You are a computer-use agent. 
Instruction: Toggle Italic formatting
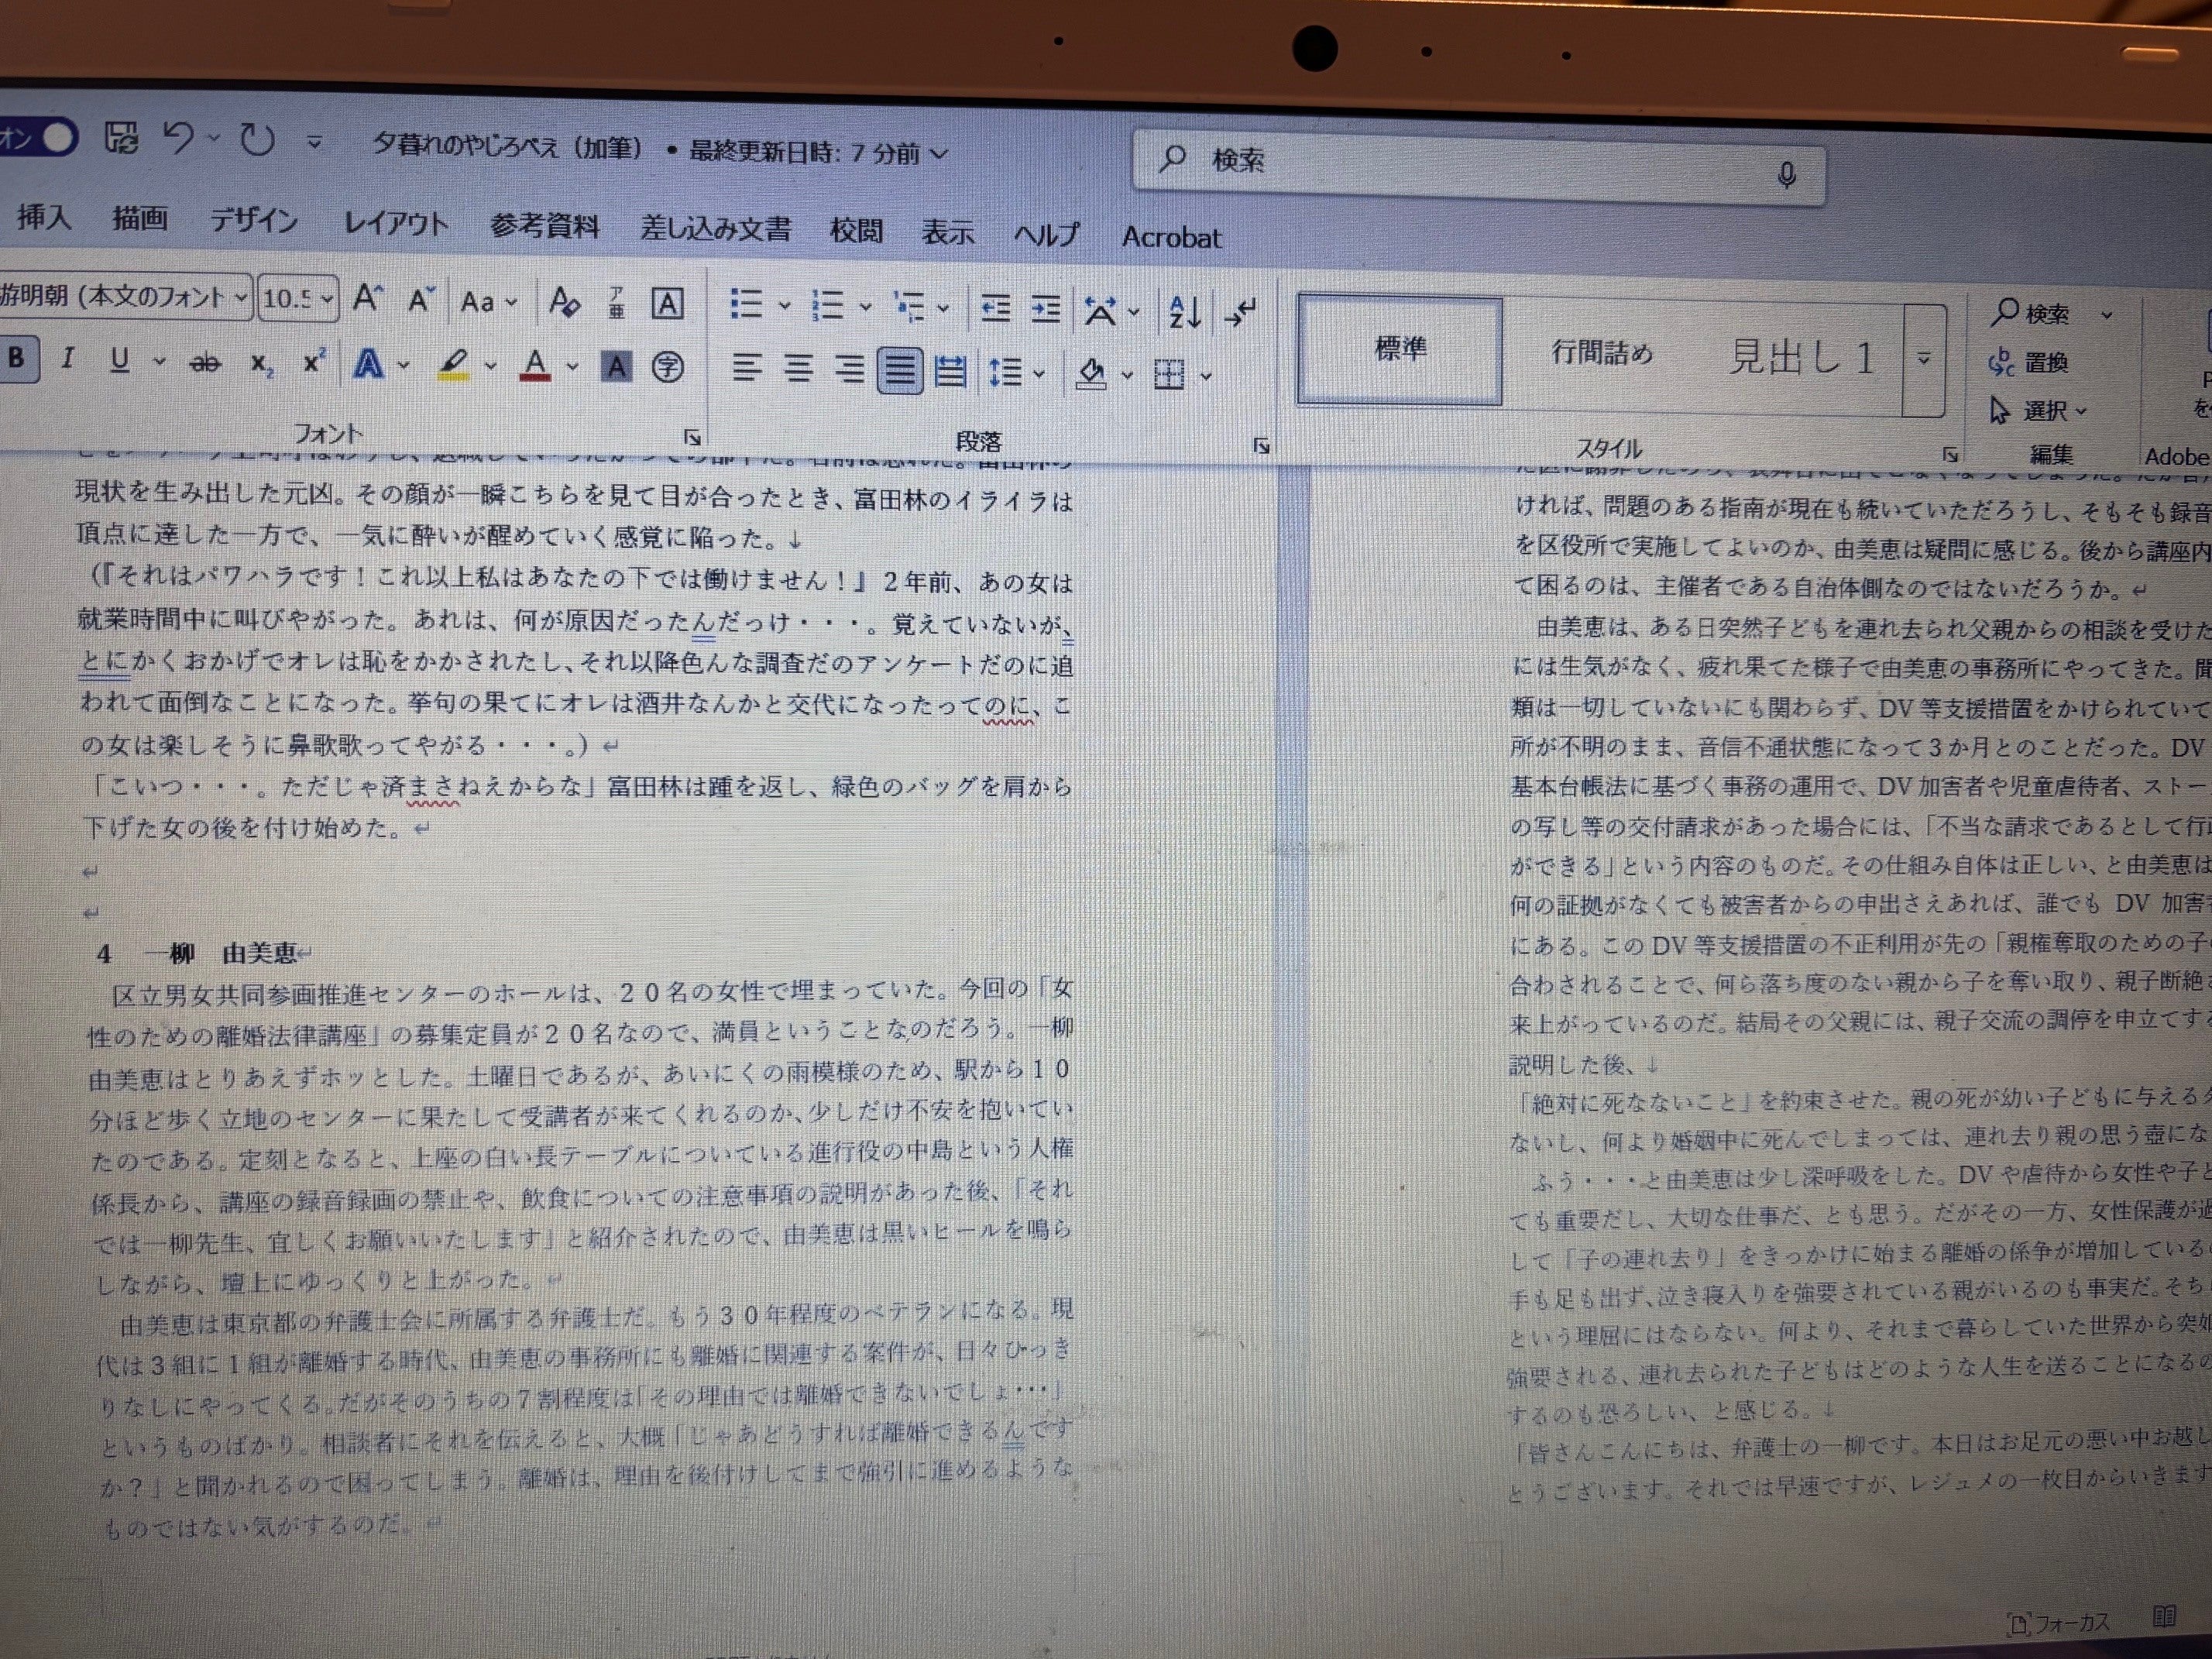click(x=67, y=358)
